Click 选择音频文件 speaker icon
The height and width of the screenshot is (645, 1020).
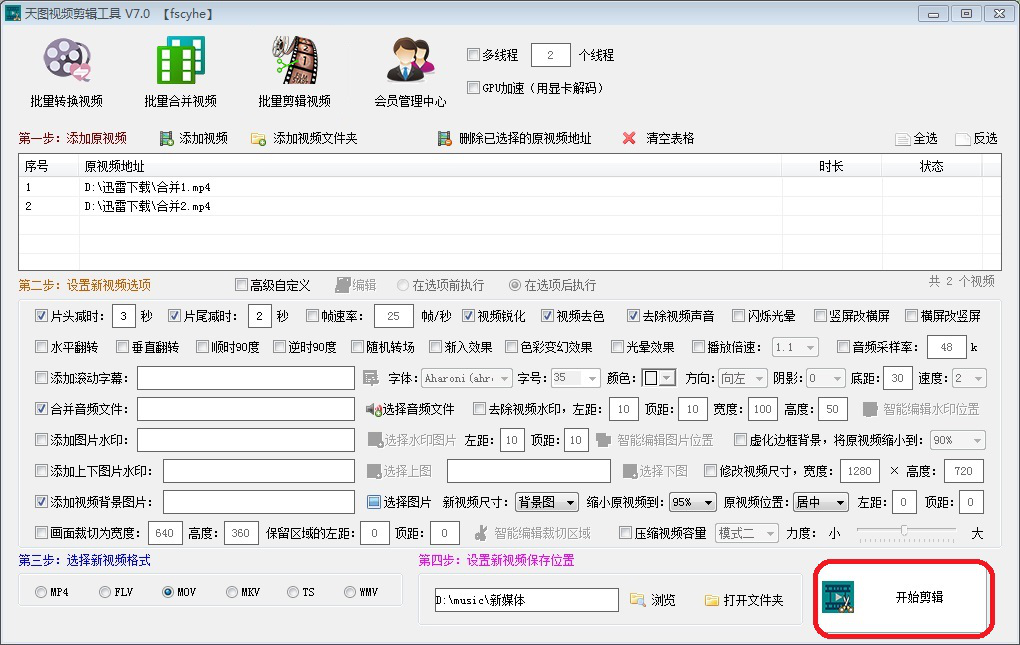(x=373, y=409)
